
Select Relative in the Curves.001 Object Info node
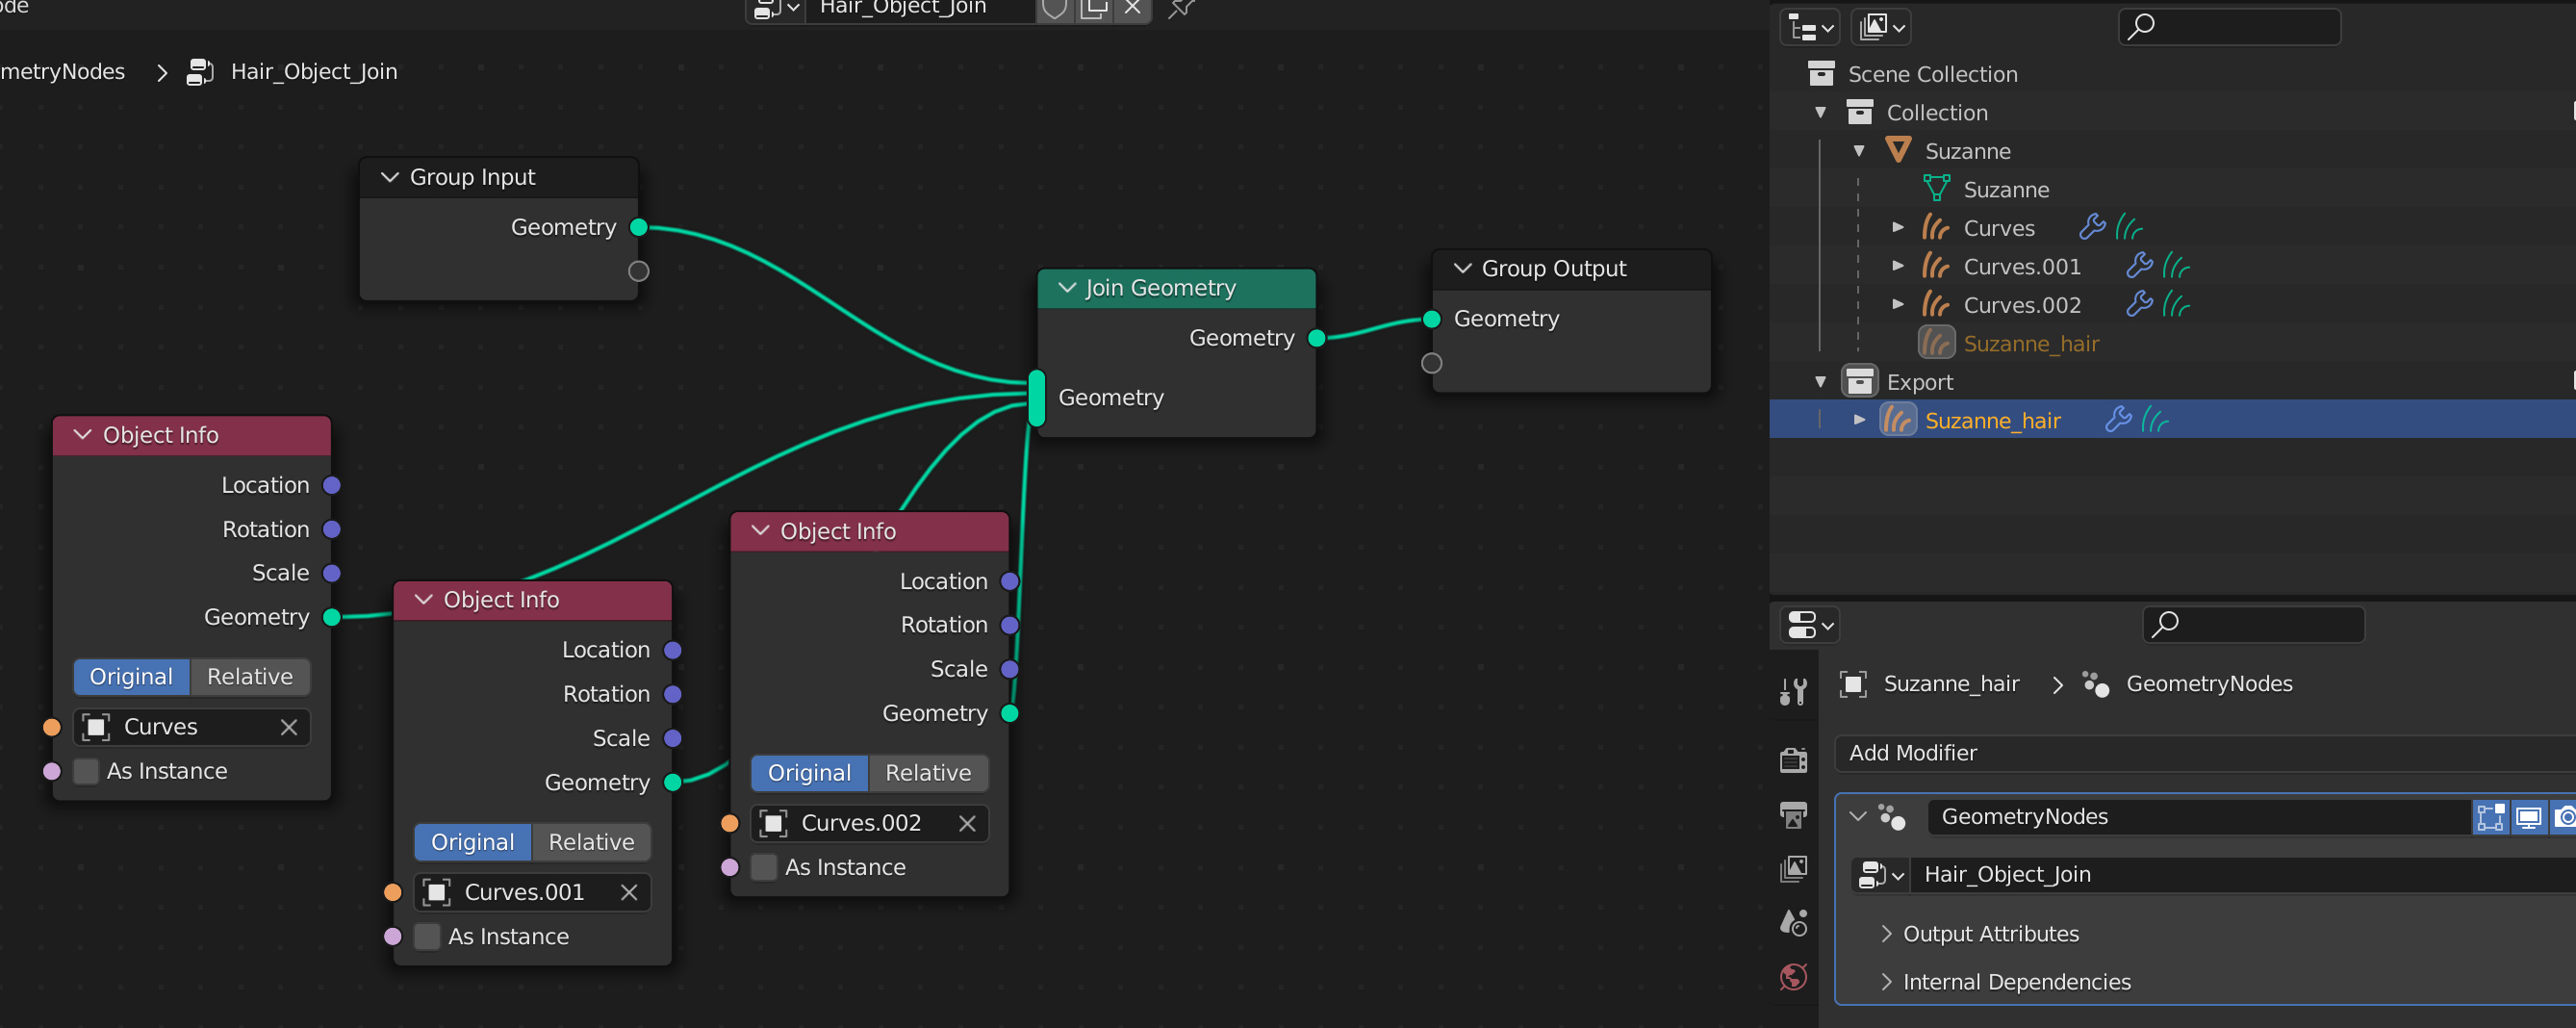591,842
